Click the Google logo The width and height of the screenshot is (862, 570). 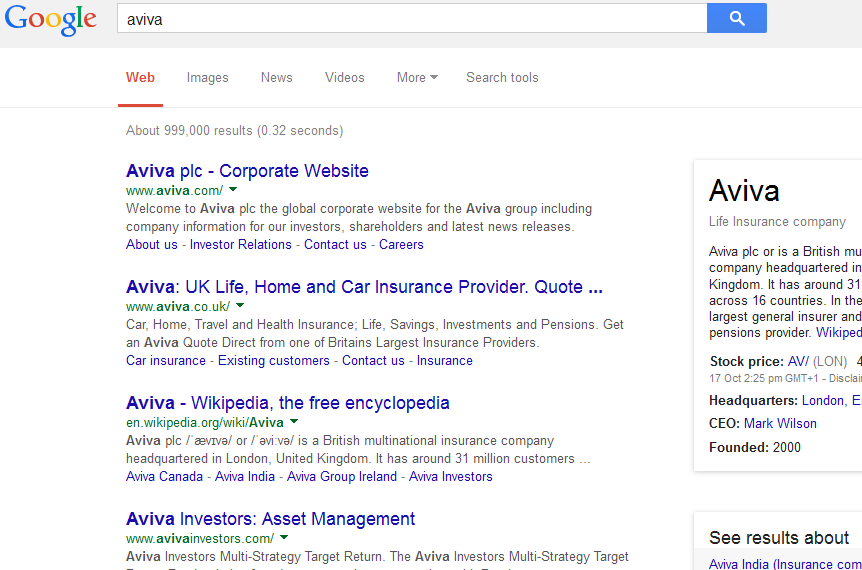(x=51, y=20)
